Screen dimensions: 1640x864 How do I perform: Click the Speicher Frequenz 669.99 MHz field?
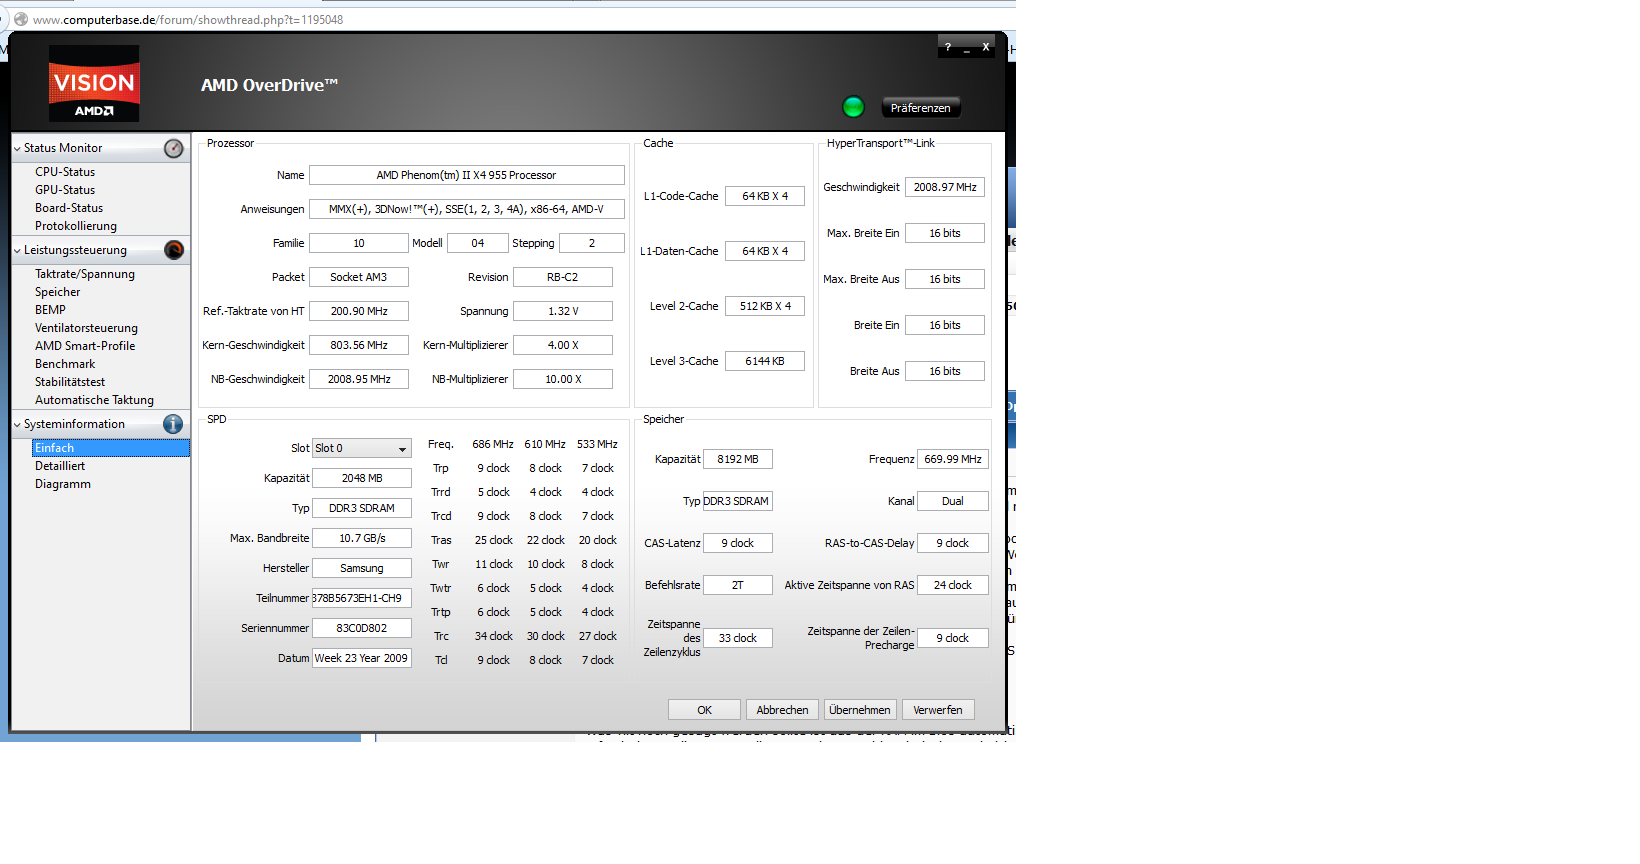click(953, 459)
